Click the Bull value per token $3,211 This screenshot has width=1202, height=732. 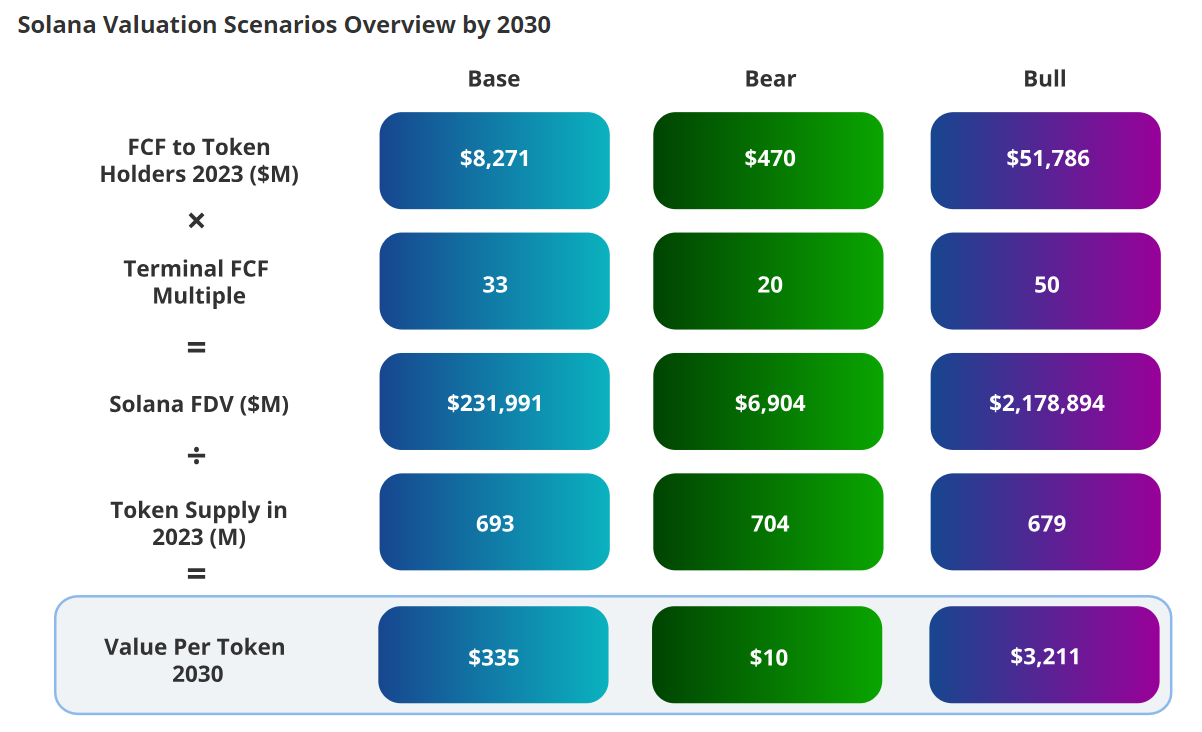click(x=1044, y=655)
